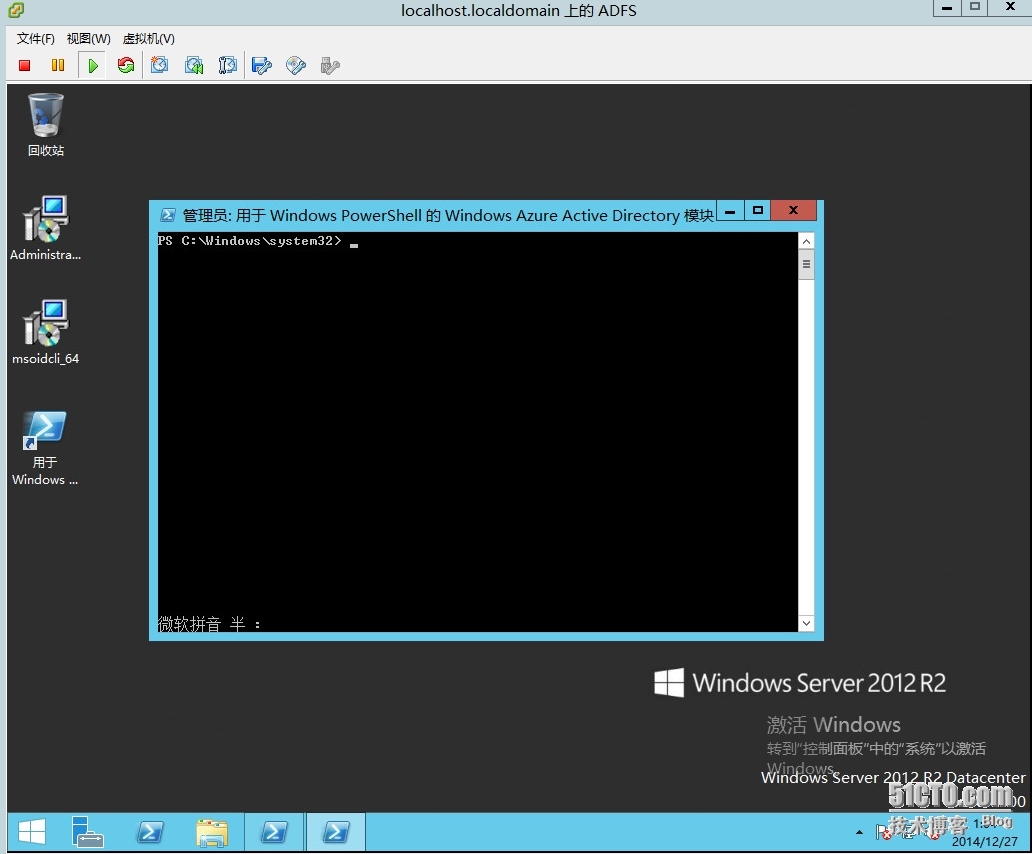Click the PowerShell scrollbar down arrow
This screenshot has width=1032, height=854.
[x=806, y=622]
